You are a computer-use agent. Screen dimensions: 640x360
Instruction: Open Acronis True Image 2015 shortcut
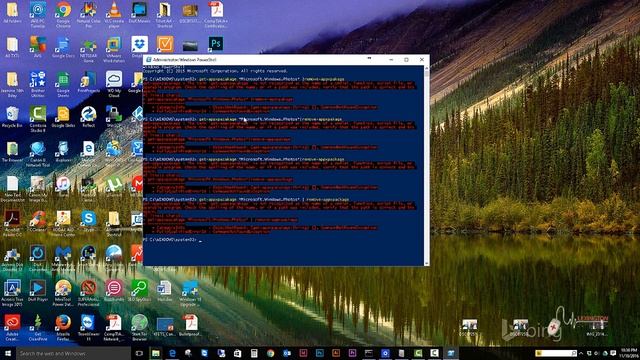(x=12, y=293)
